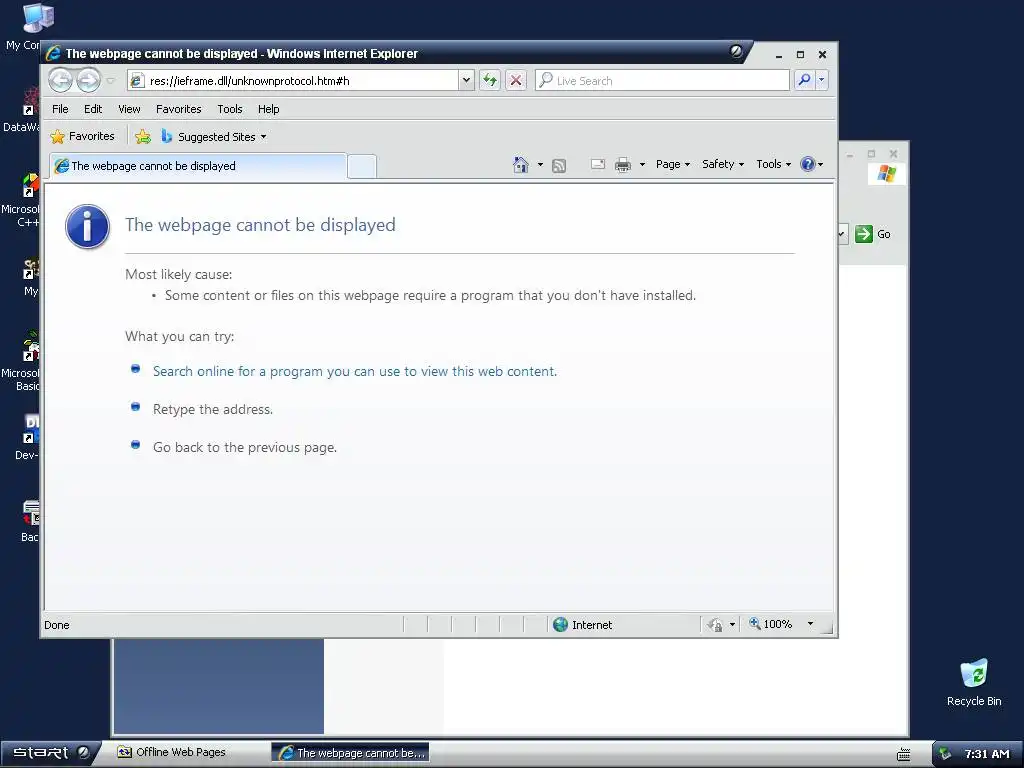Open the Tools menu in menu bar
This screenshot has width=1024, height=768.
230,109
